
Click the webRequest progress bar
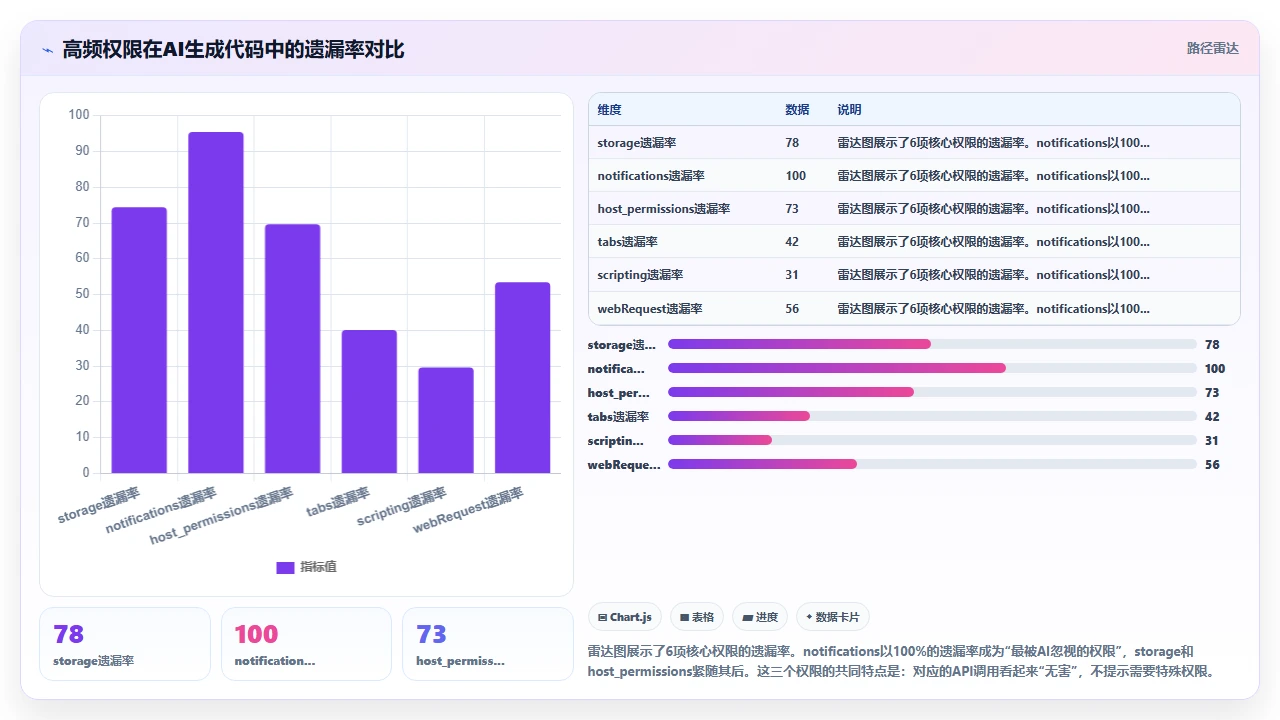932,464
